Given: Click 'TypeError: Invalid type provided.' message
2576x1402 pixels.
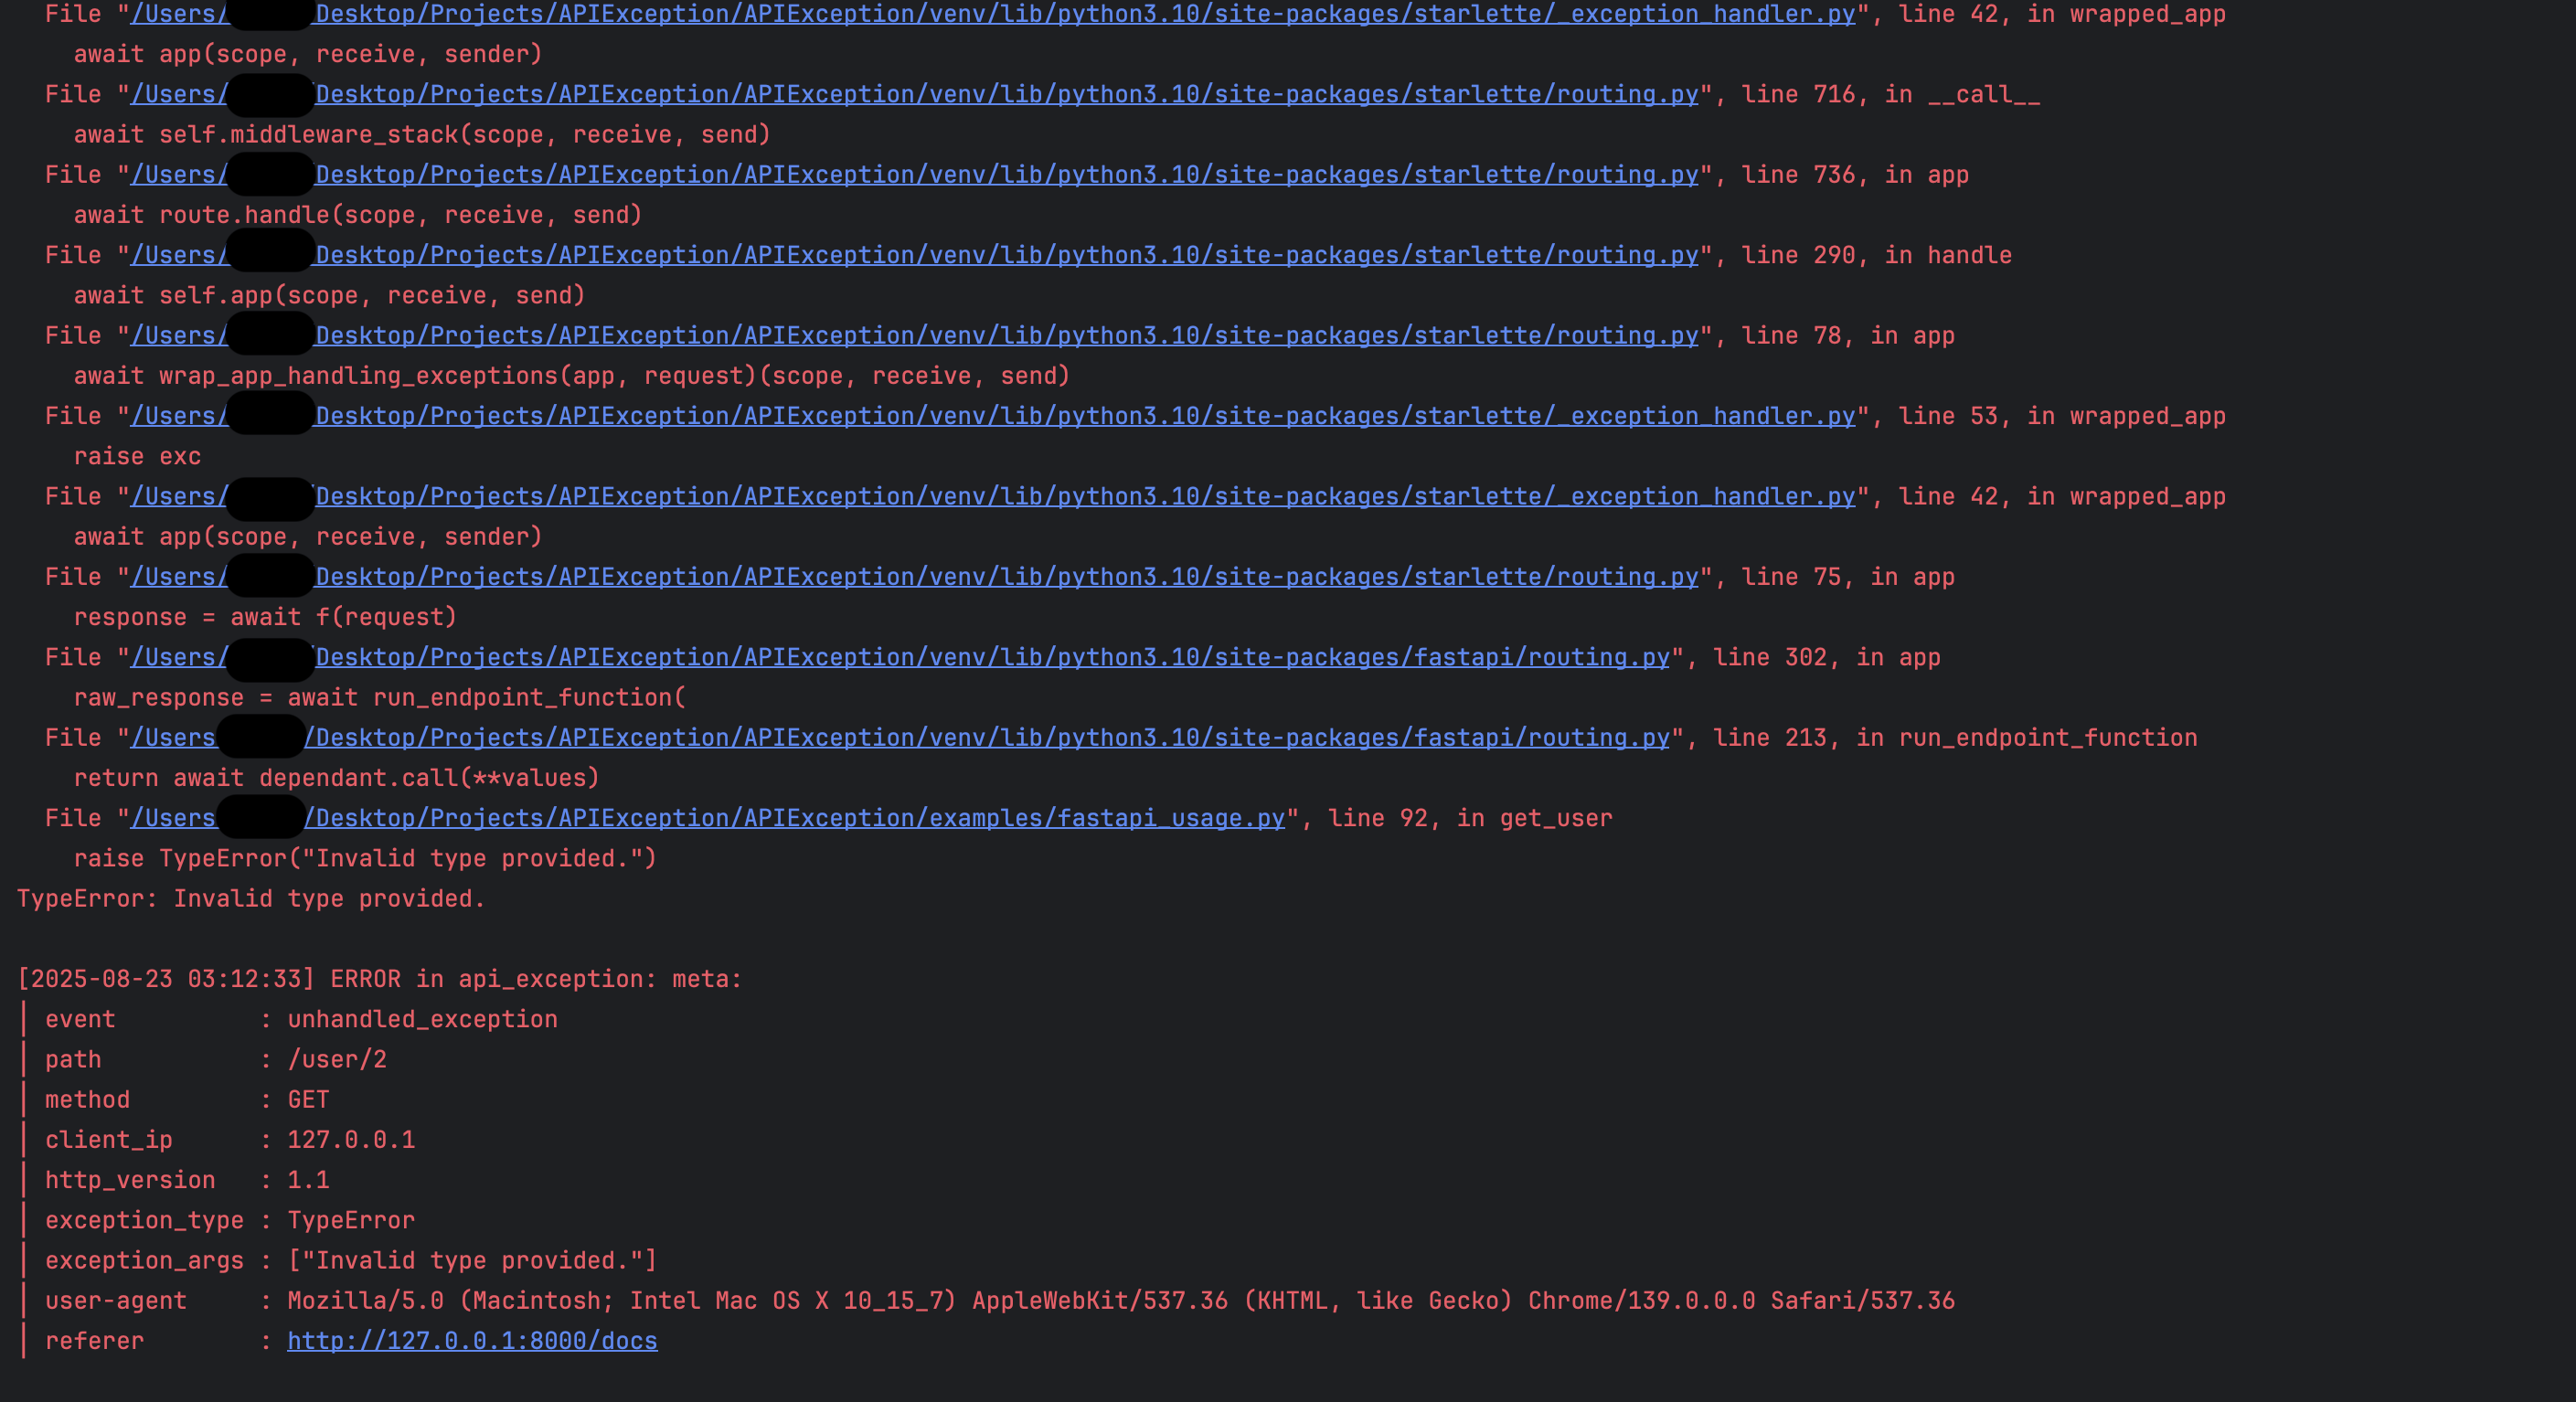Looking at the screenshot, I should [x=251, y=899].
